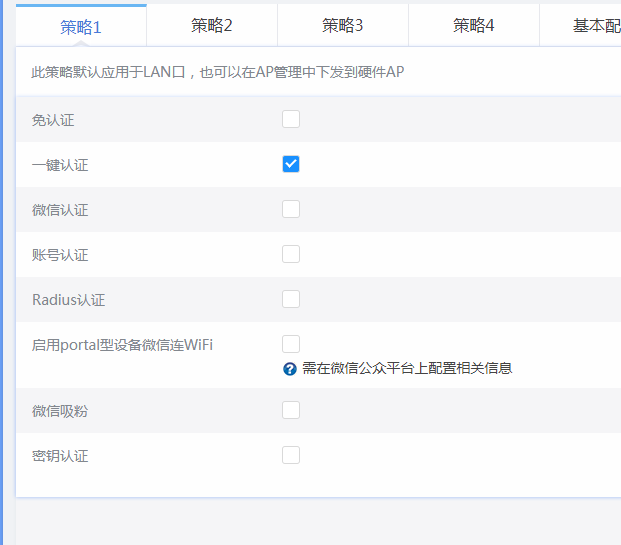Click the 启用portal型设备微信连WiFi label
Image resolution: width=621 pixels, height=545 pixels.
click(x=122, y=345)
